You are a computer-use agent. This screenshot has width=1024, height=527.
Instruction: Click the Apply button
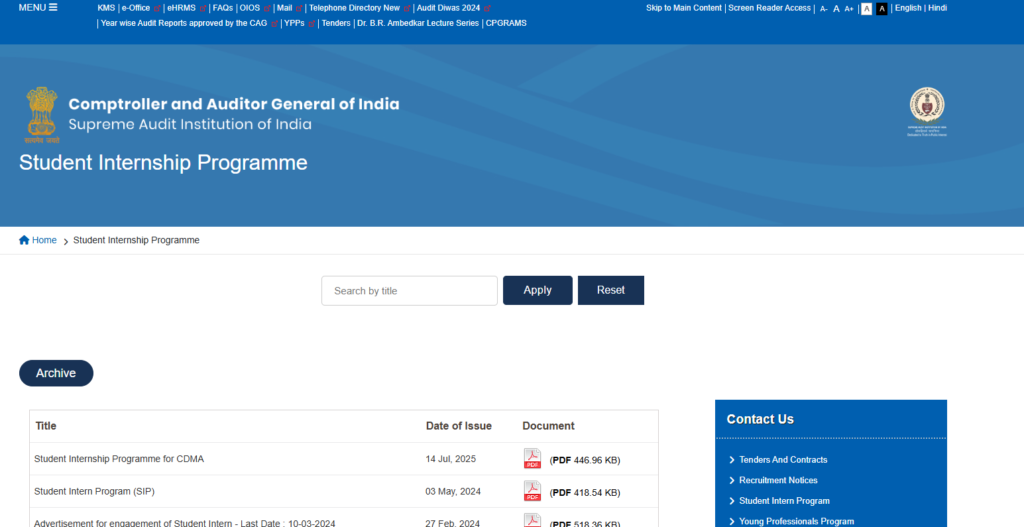pyautogui.click(x=537, y=290)
